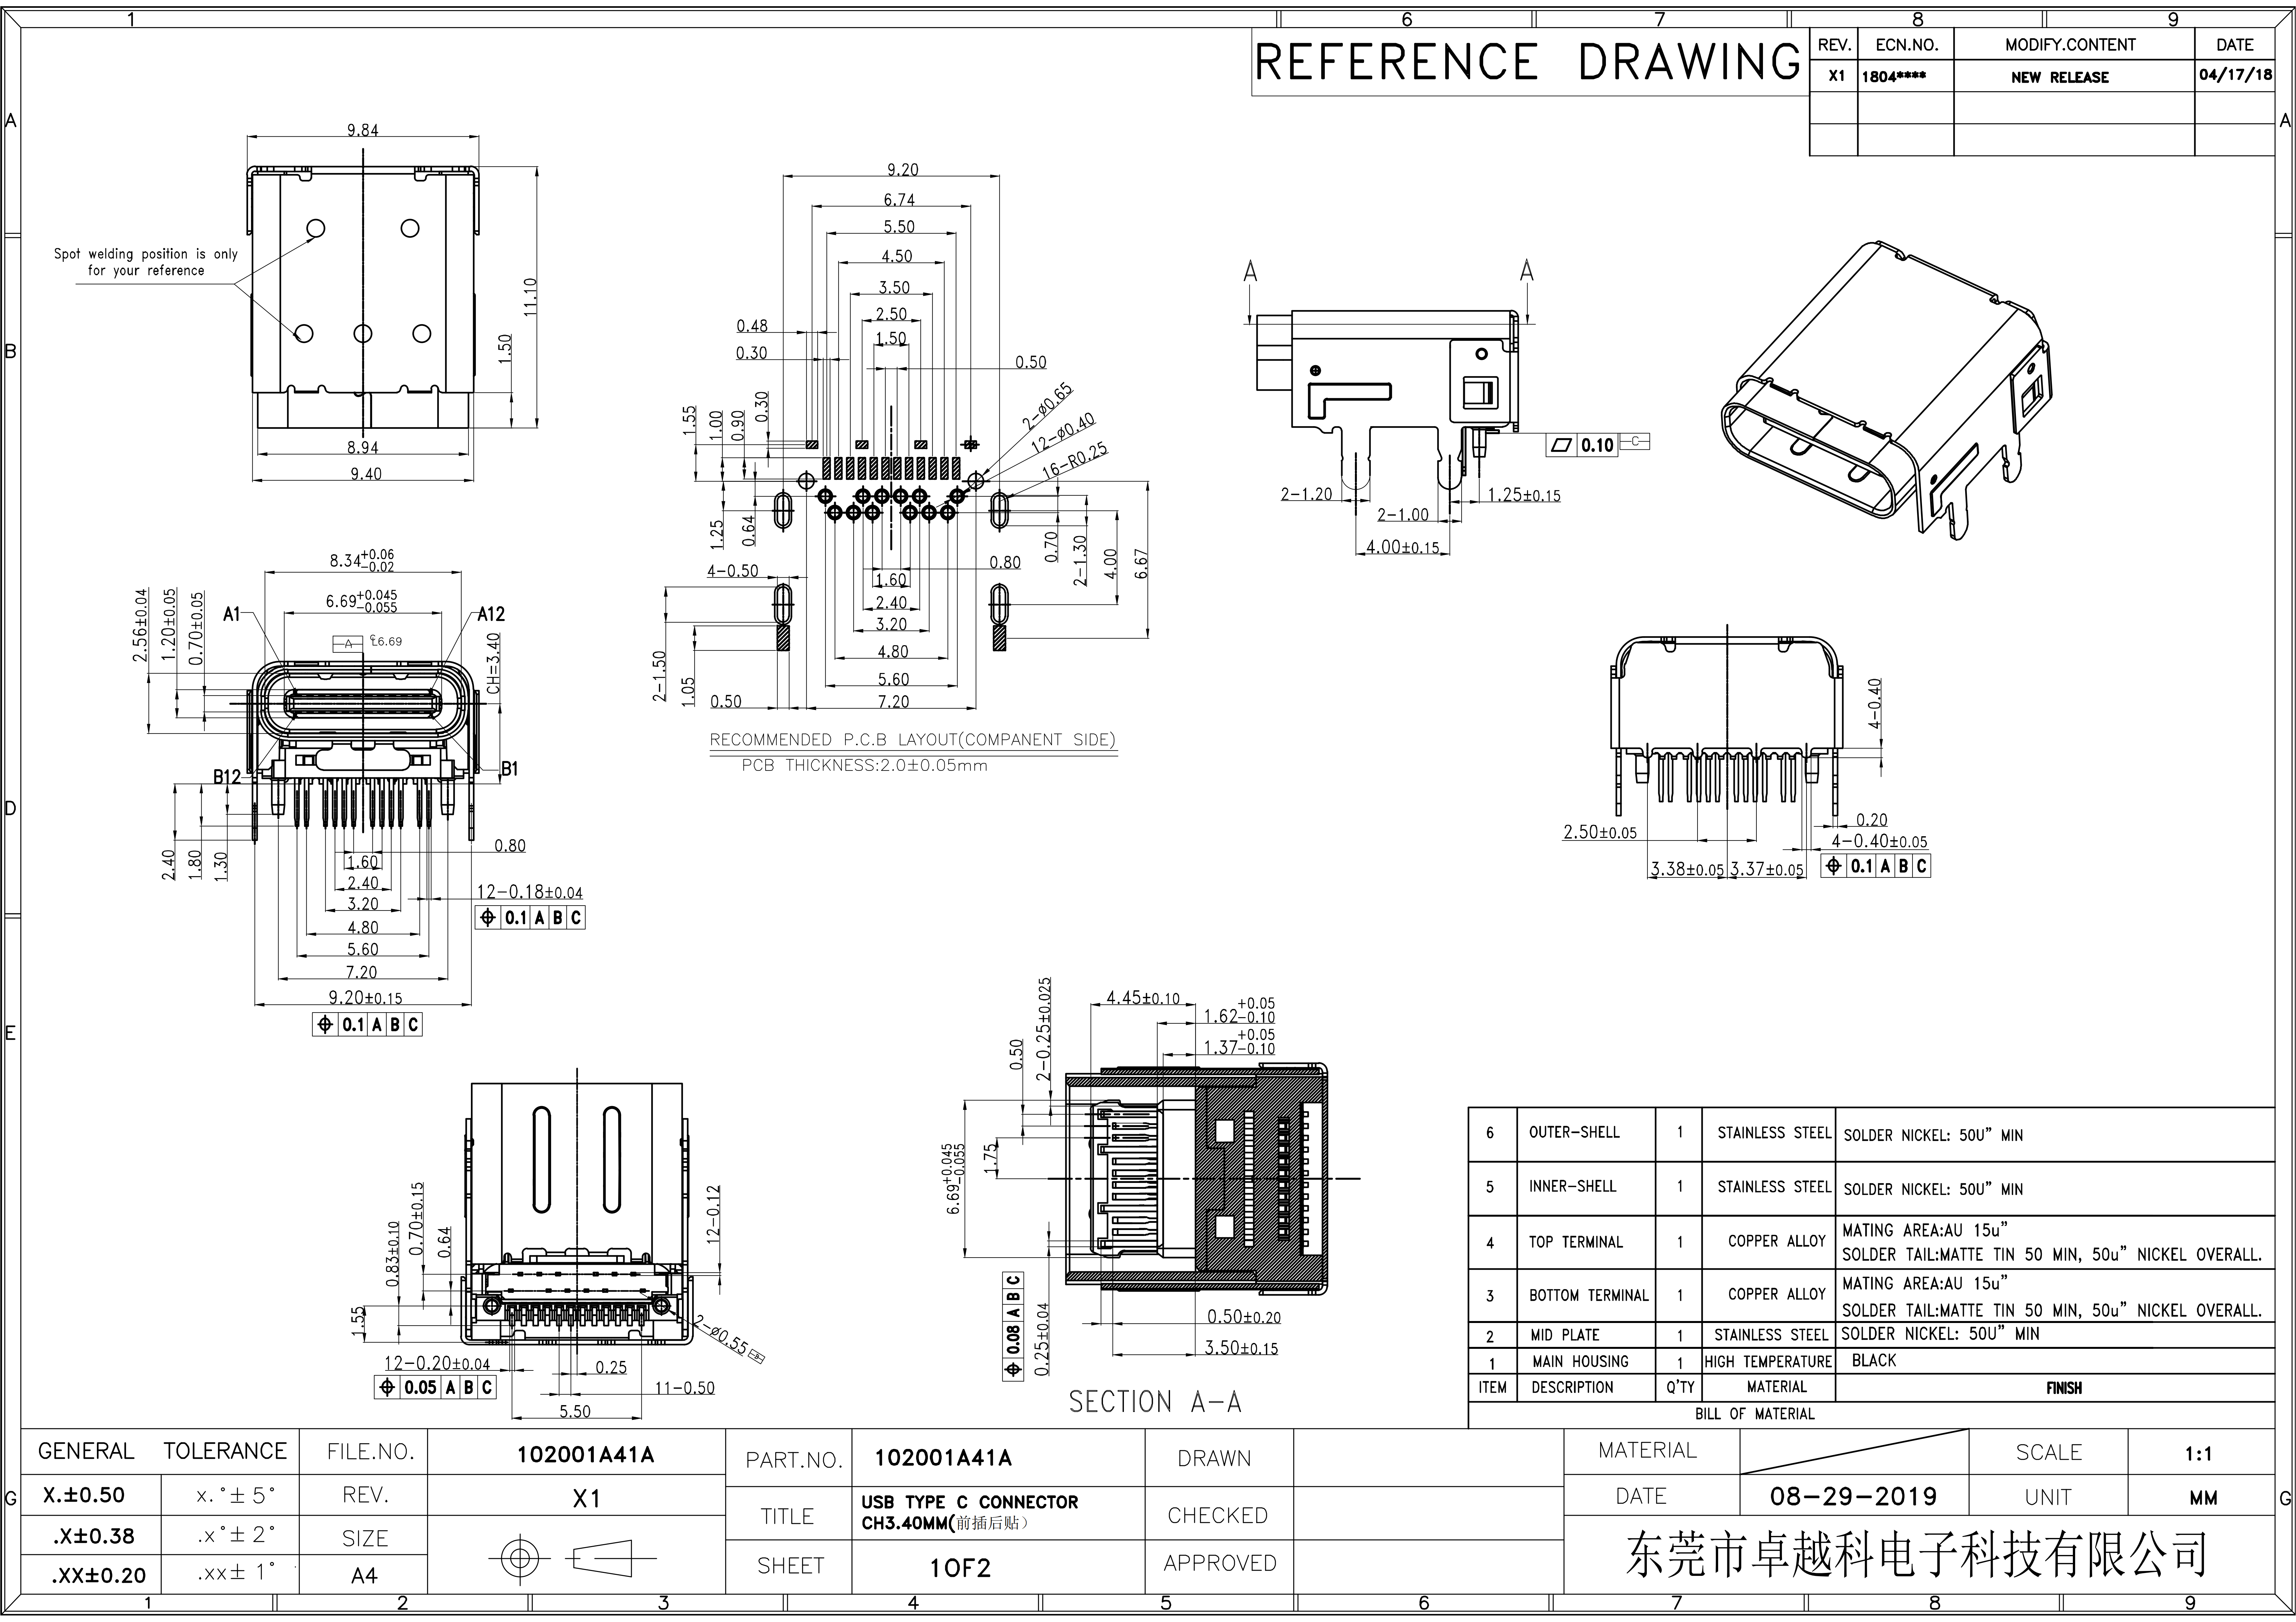Click the OUTER-SHELL row in bill of material

point(1871,1134)
